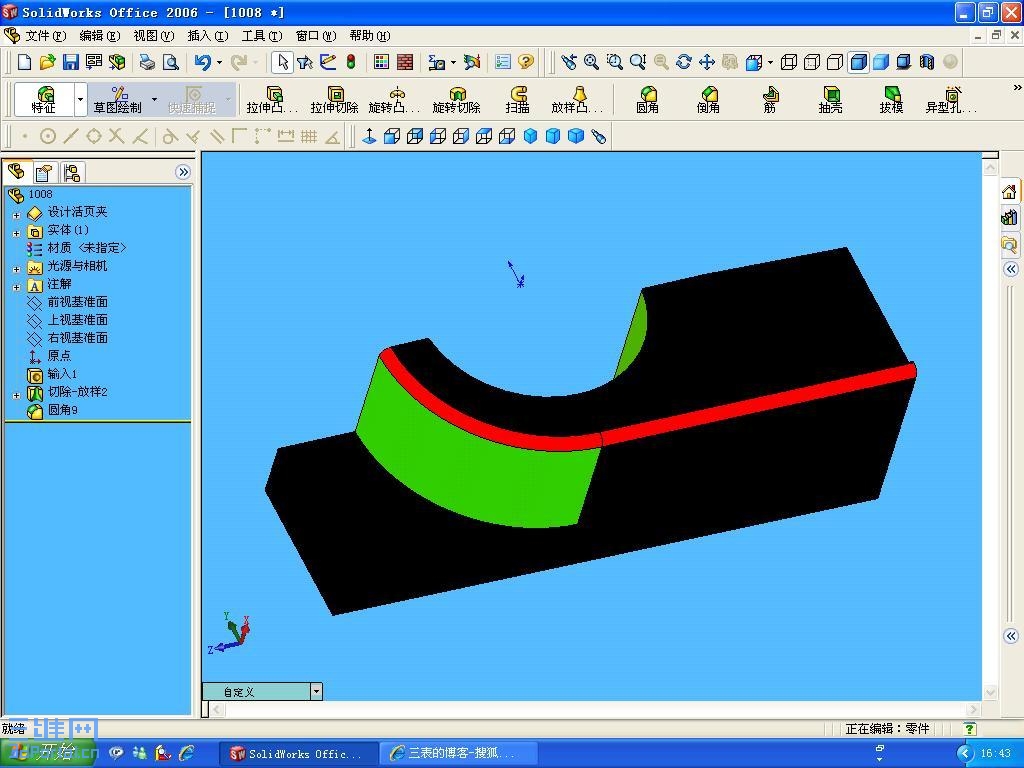Open the 视图(V) menu

(x=153, y=36)
